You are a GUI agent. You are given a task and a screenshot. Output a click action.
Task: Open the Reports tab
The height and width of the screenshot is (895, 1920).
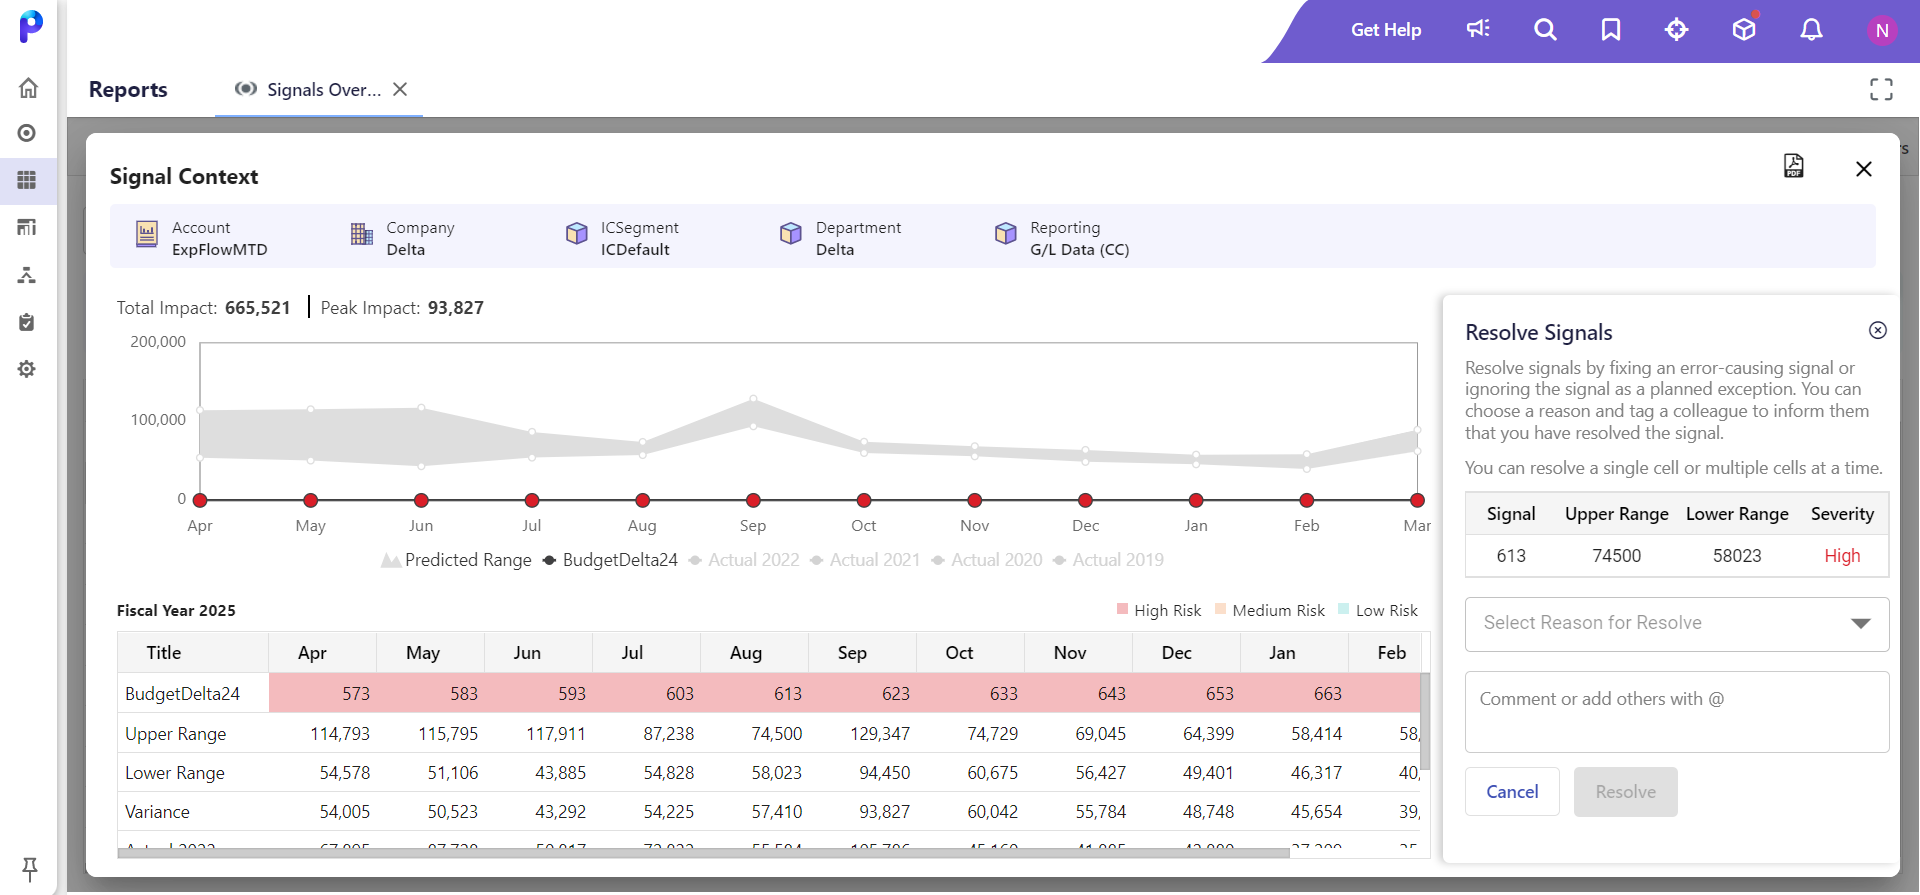[128, 90]
